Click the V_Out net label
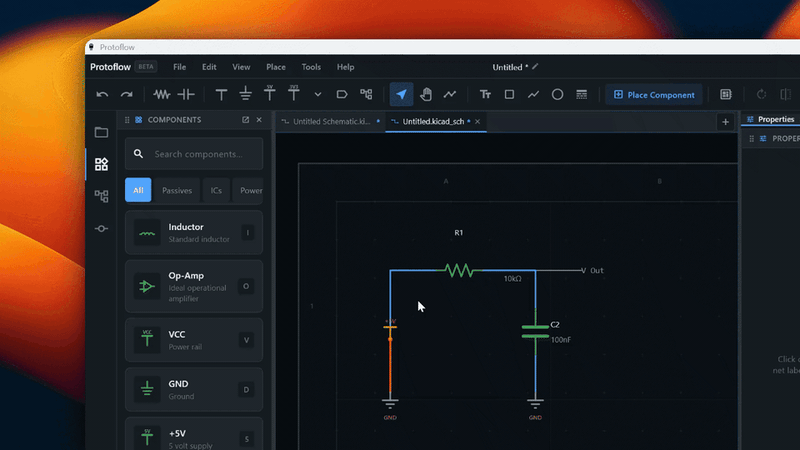 click(x=592, y=270)
